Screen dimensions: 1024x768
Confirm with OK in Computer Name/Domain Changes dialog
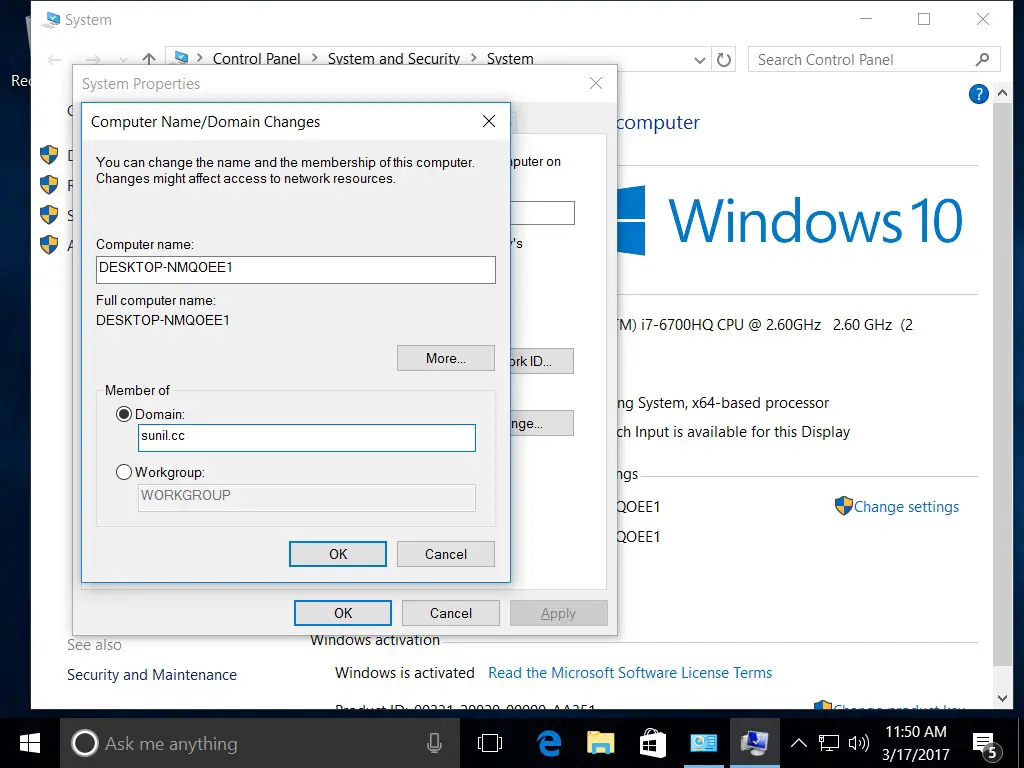click(x=338, y=554)
